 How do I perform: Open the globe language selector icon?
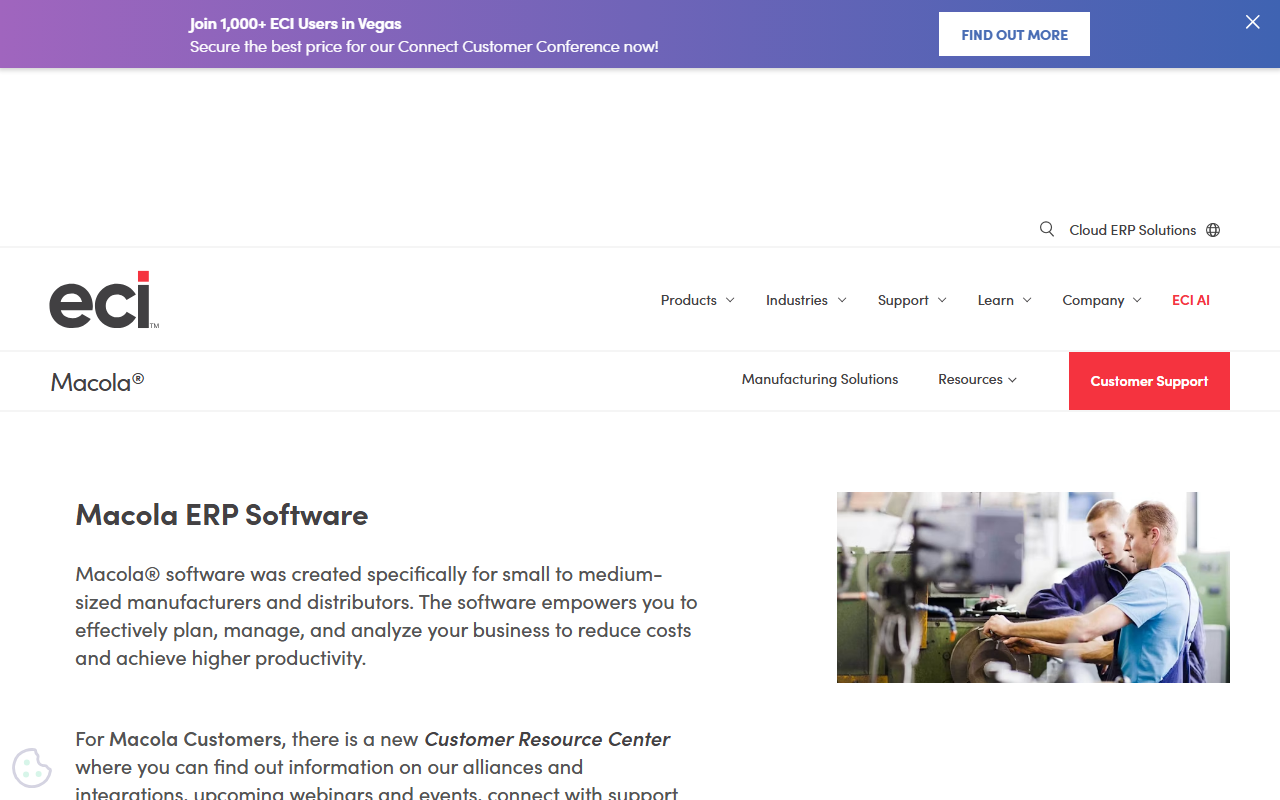click(x=1213, y=230)
